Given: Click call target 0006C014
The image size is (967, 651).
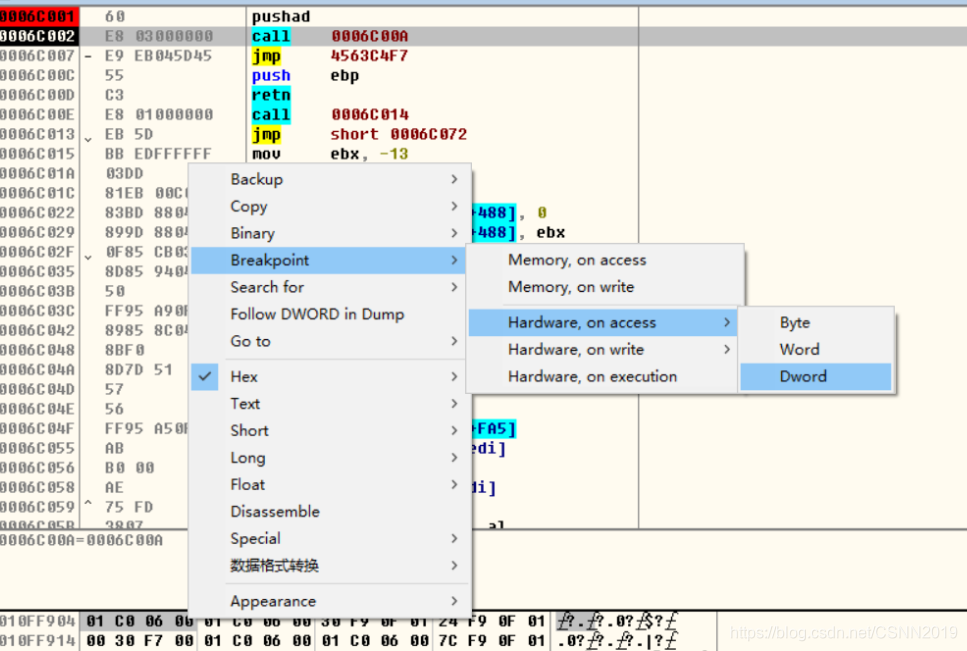Looking at the screenshot, I should (x=369, y=115).
